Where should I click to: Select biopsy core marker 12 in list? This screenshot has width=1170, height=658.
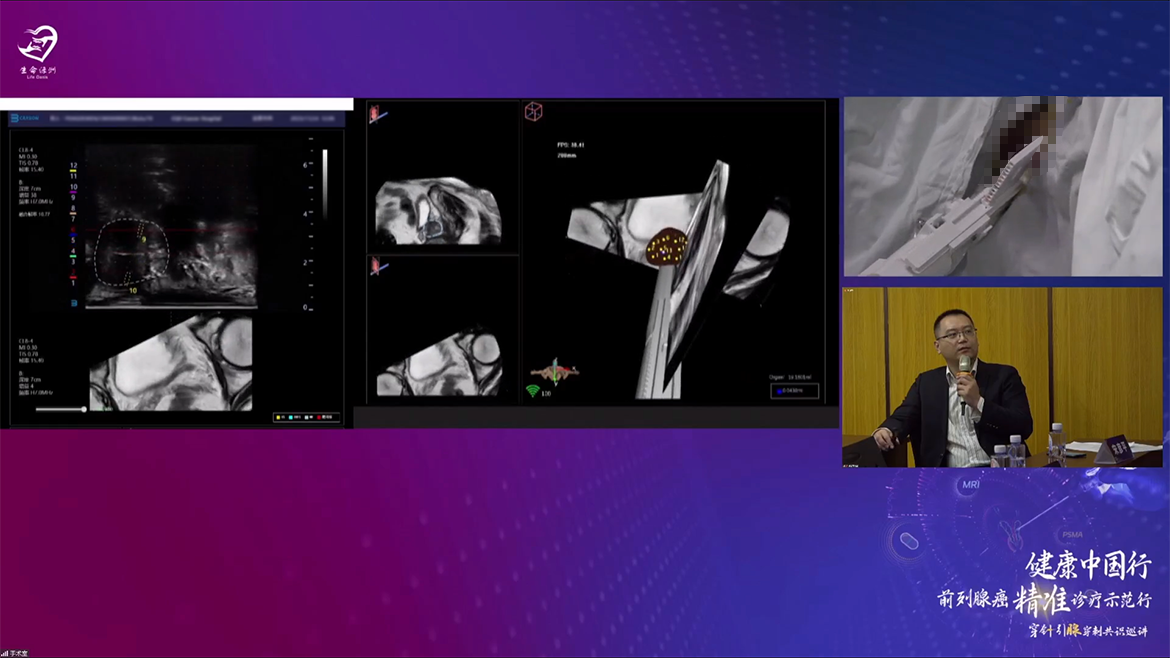73,165
